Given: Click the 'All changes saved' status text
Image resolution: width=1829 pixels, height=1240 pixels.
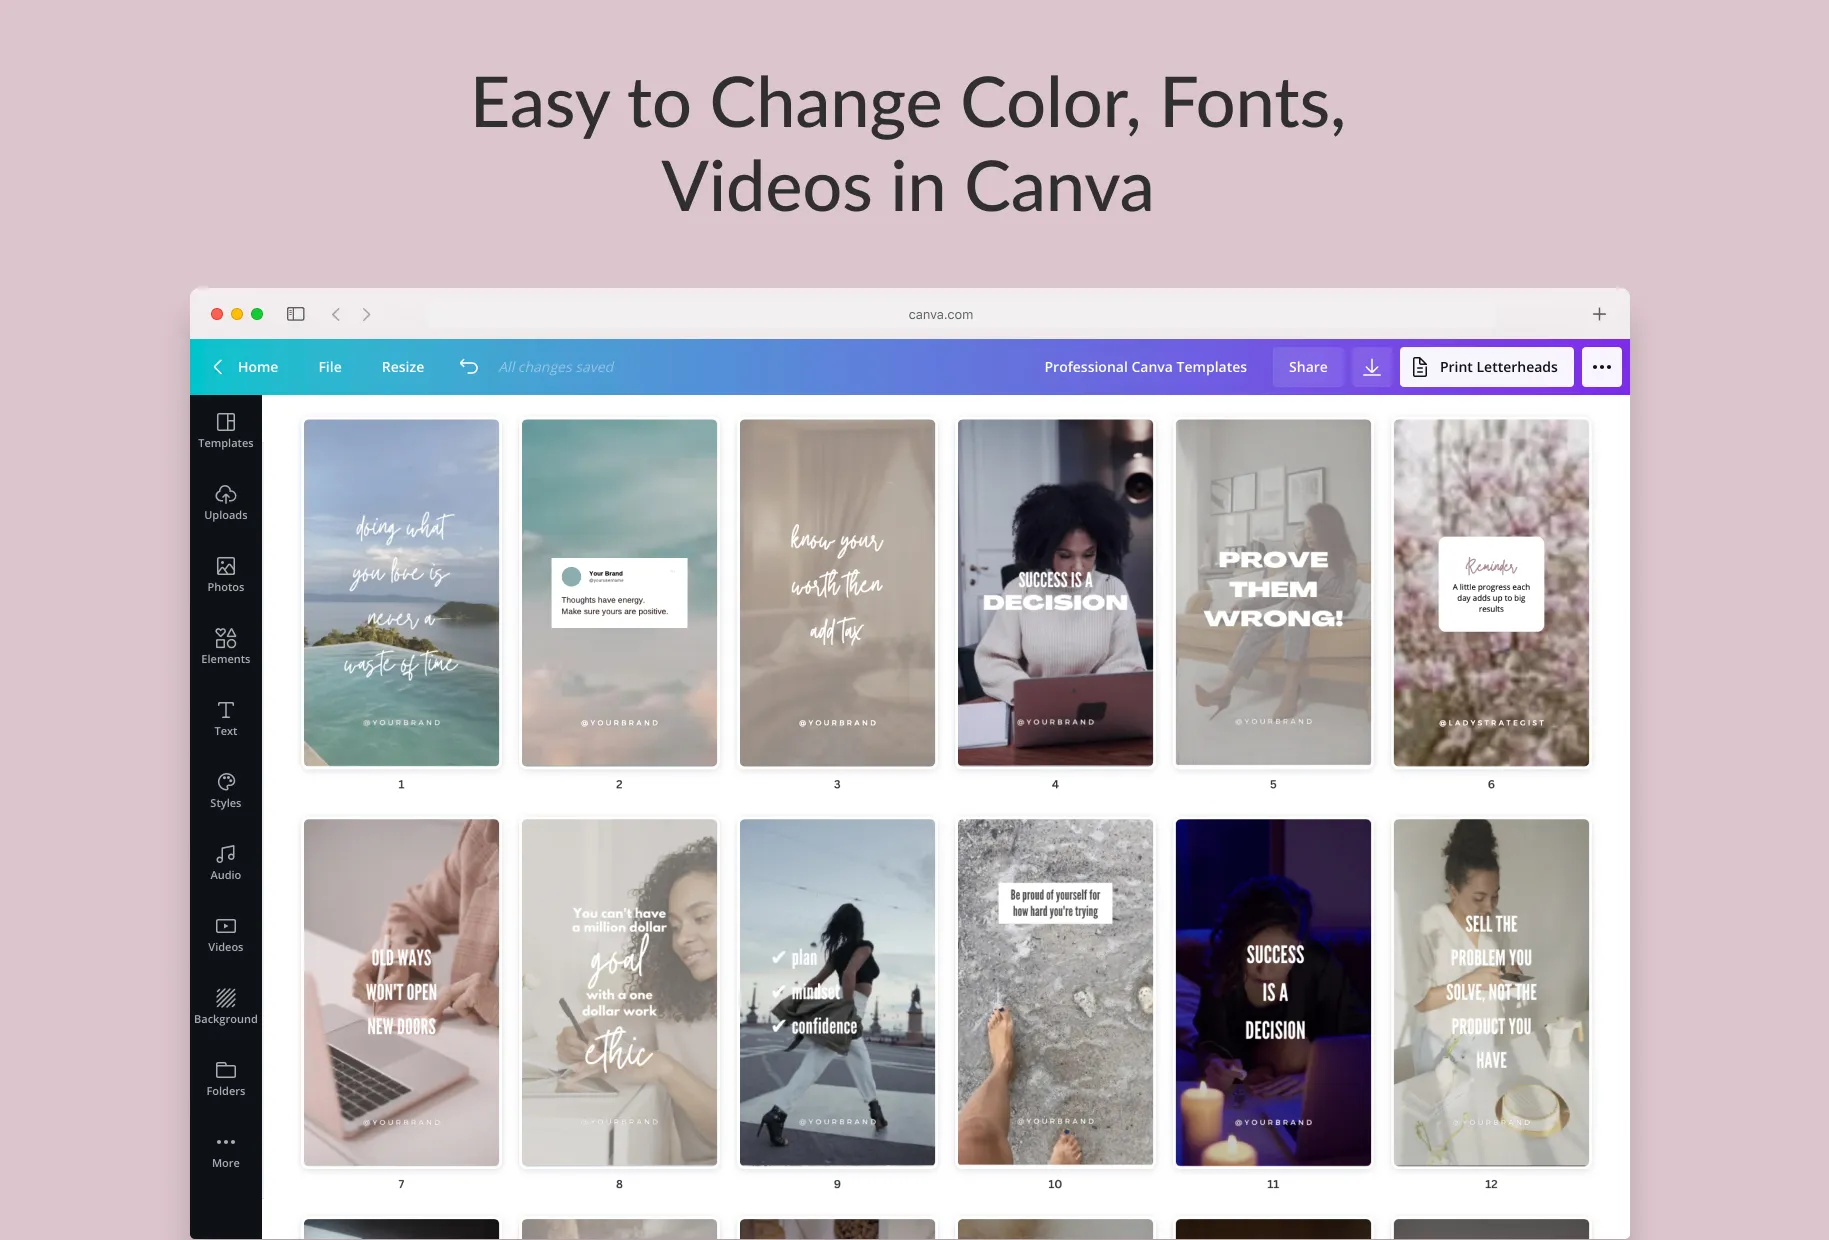Looking at the screenshot, I should (x=556, y=367).
